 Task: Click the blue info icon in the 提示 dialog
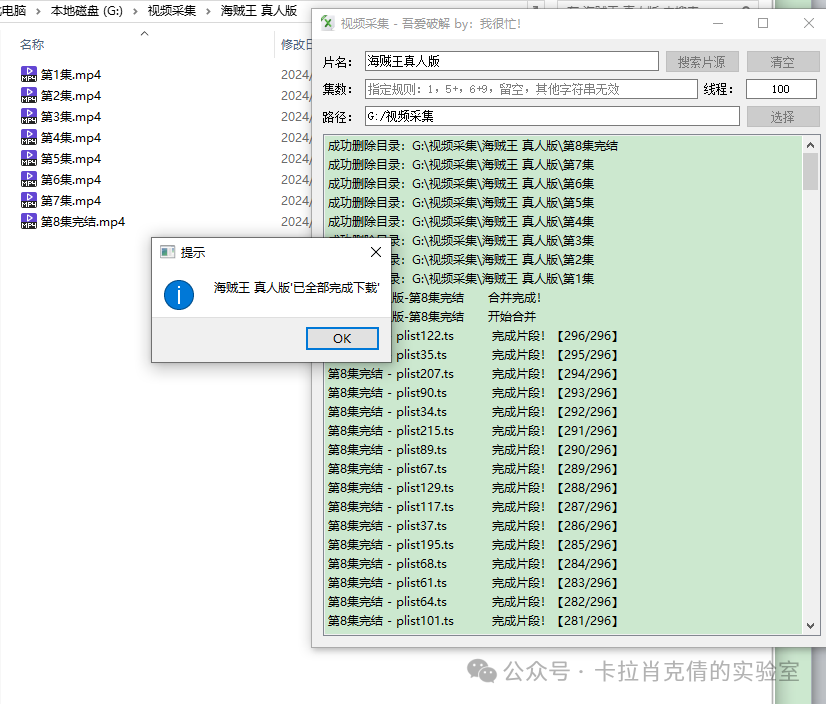click(178, 296)
